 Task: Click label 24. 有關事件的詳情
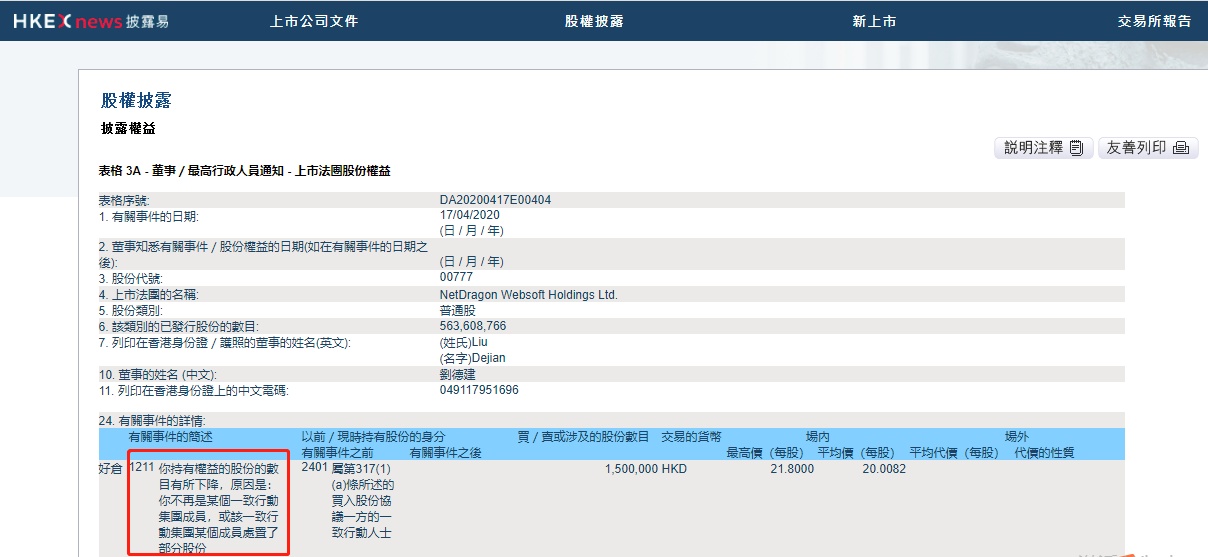[x=152, y=421]
